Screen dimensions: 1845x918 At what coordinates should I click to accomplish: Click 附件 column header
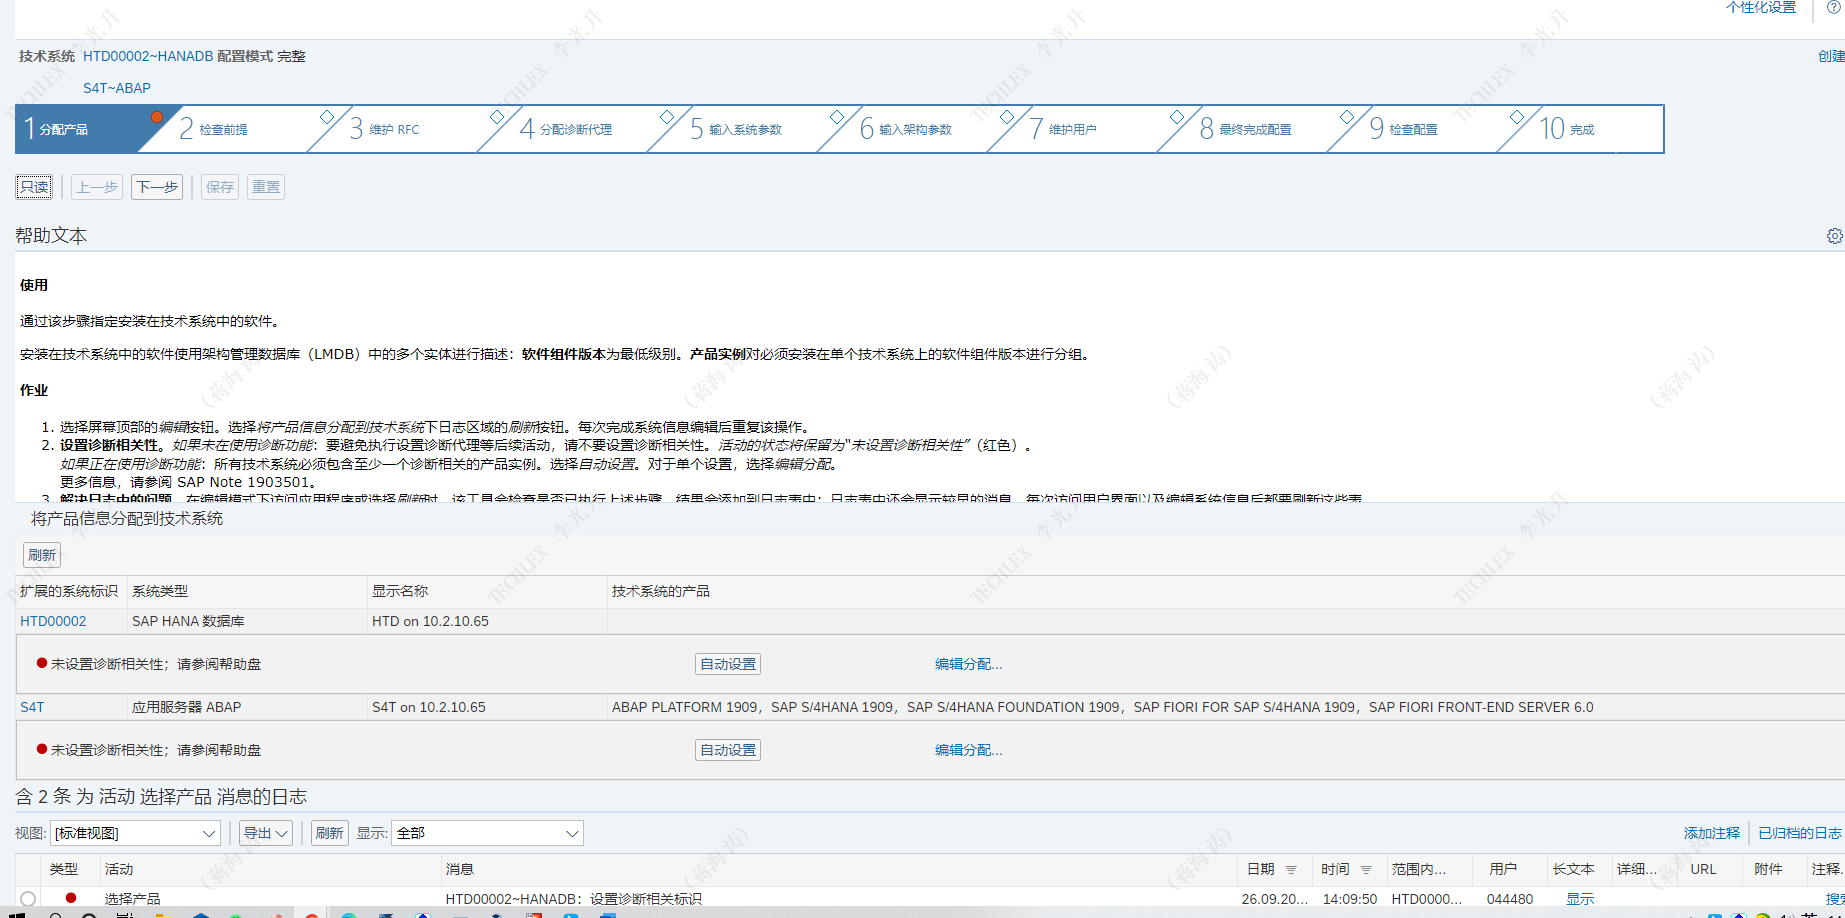click(x=1768, y=869)
